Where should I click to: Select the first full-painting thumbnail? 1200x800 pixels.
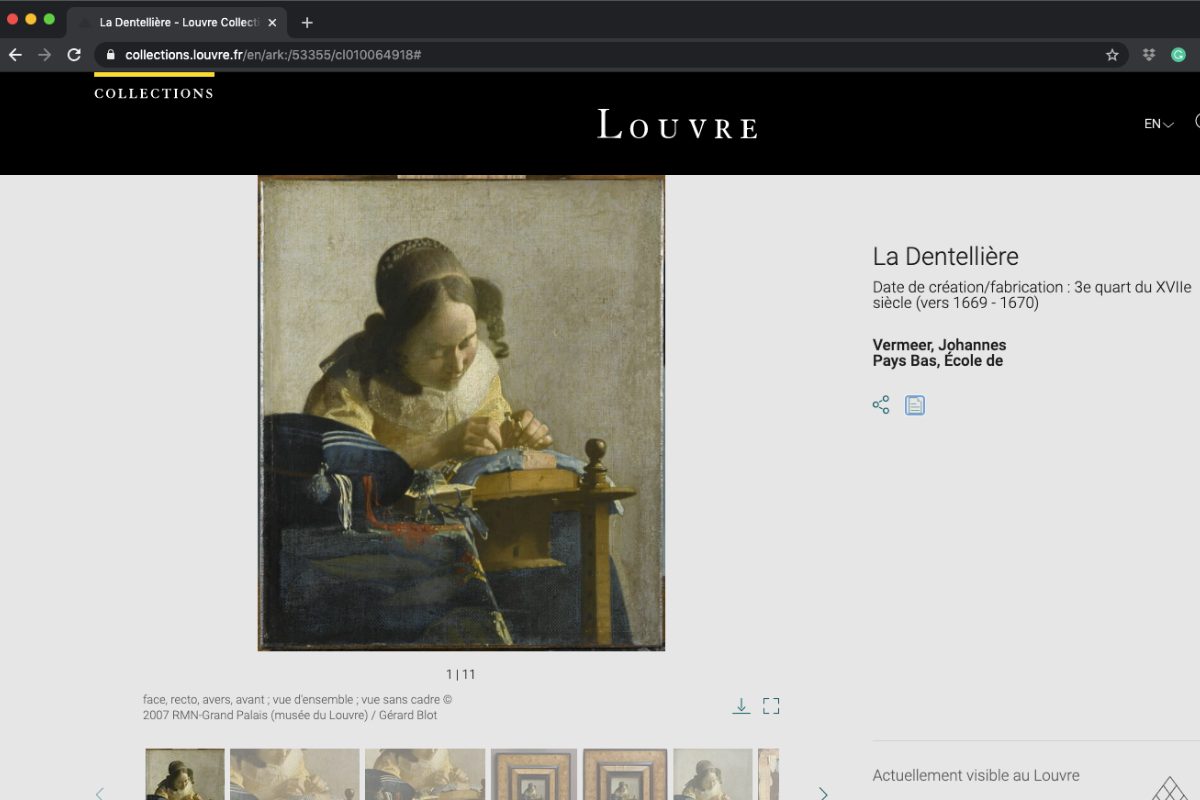coord(185,774)
